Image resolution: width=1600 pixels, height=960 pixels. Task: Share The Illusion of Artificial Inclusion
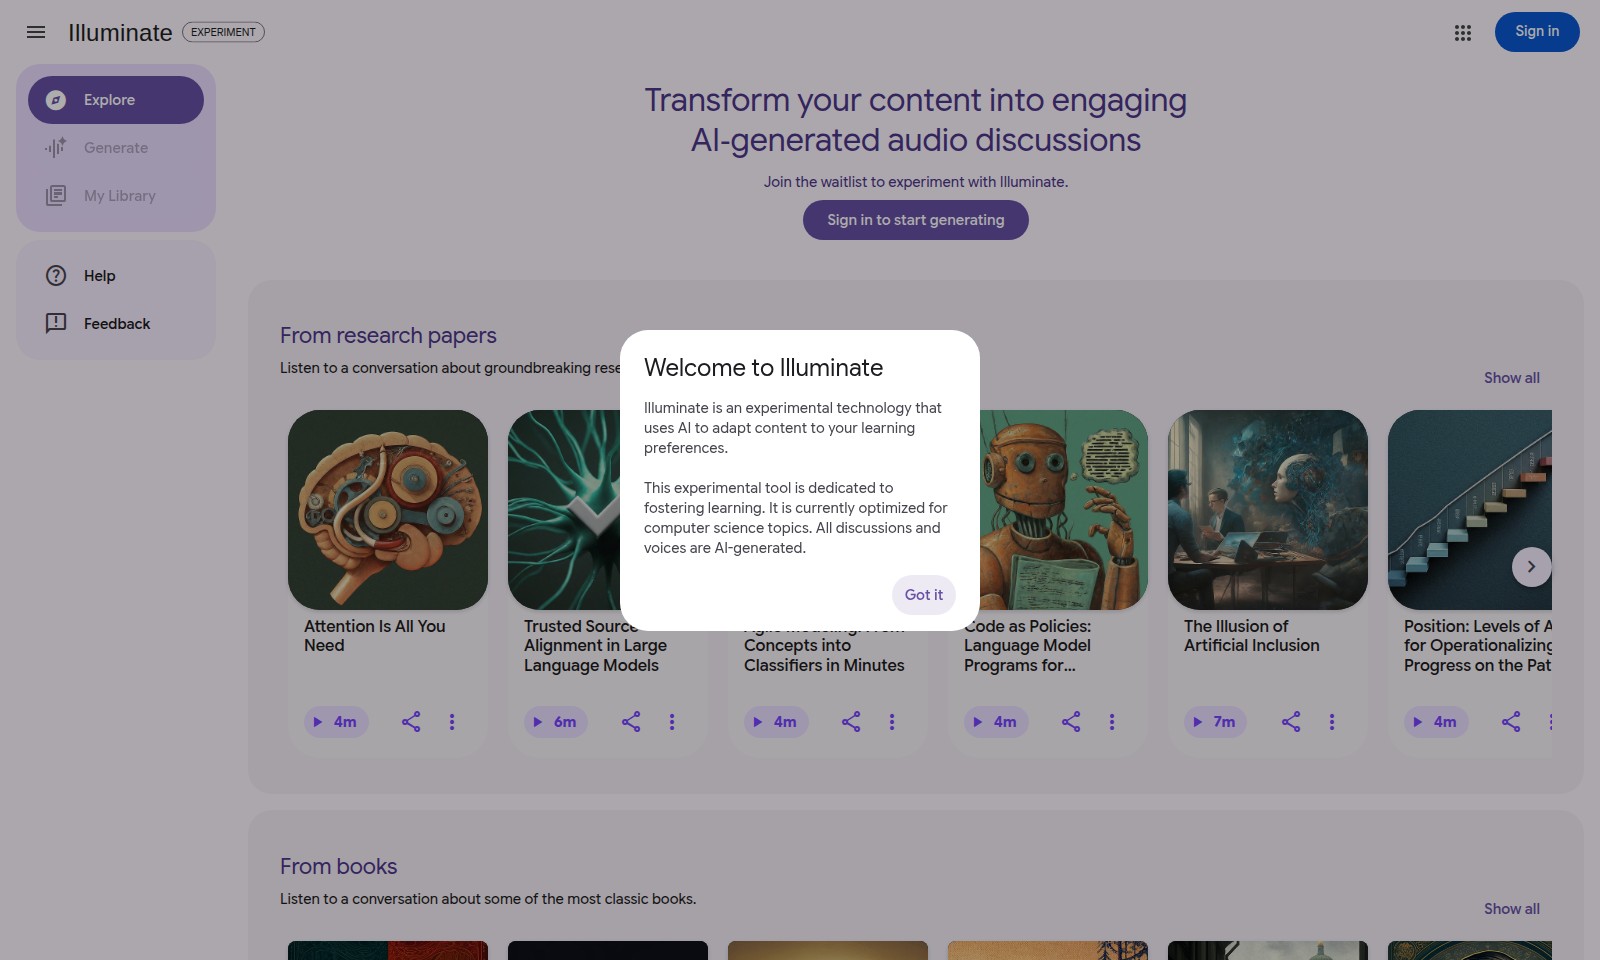tap(1291, 722)
